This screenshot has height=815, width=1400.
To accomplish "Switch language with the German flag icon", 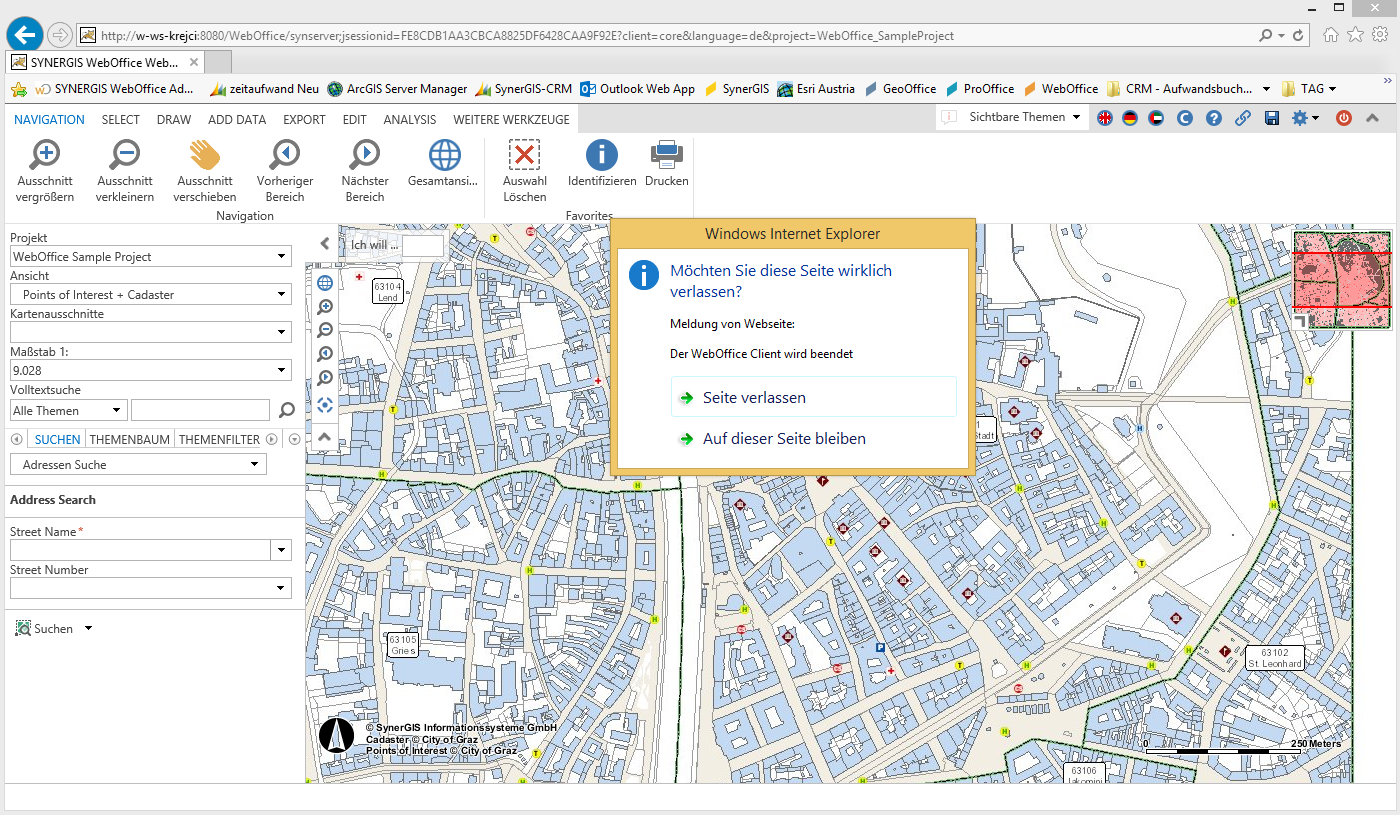I will tap(1130, 117).
